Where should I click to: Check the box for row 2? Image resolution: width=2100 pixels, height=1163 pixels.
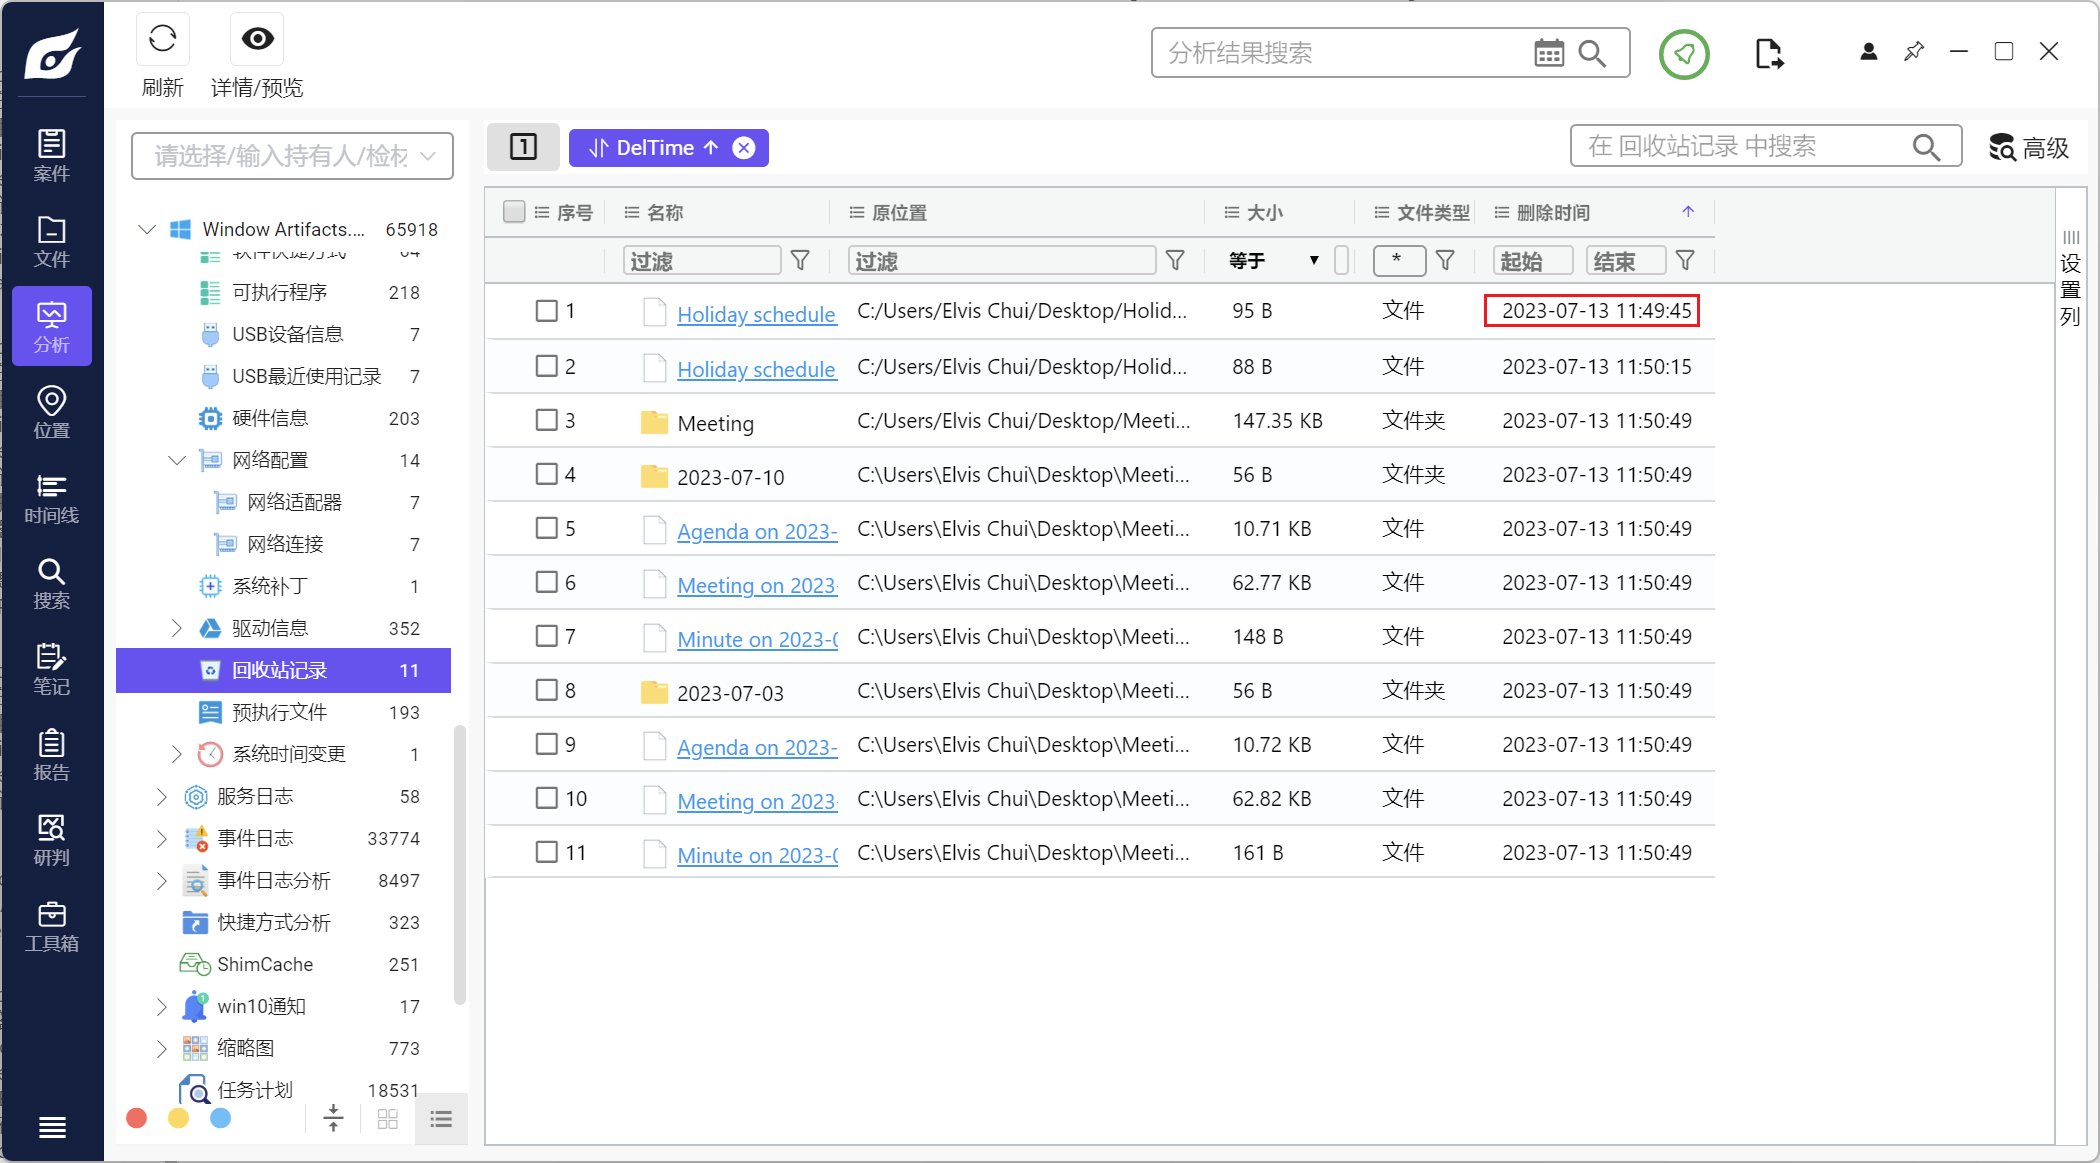[547, 366]
